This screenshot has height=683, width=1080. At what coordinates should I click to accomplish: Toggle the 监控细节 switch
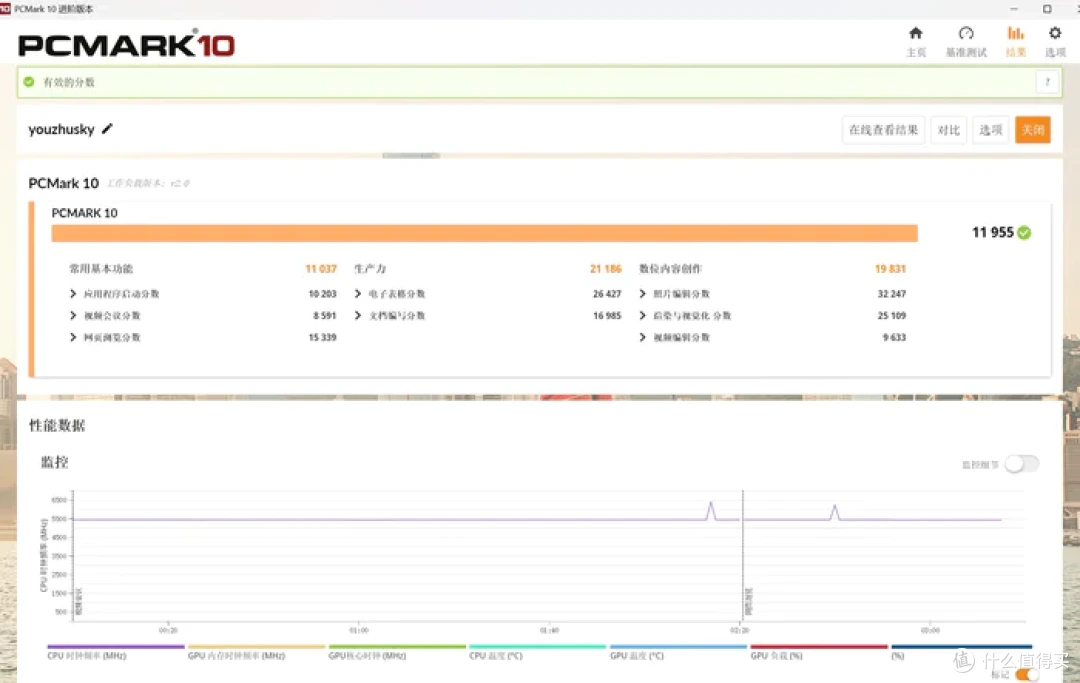1021,464
